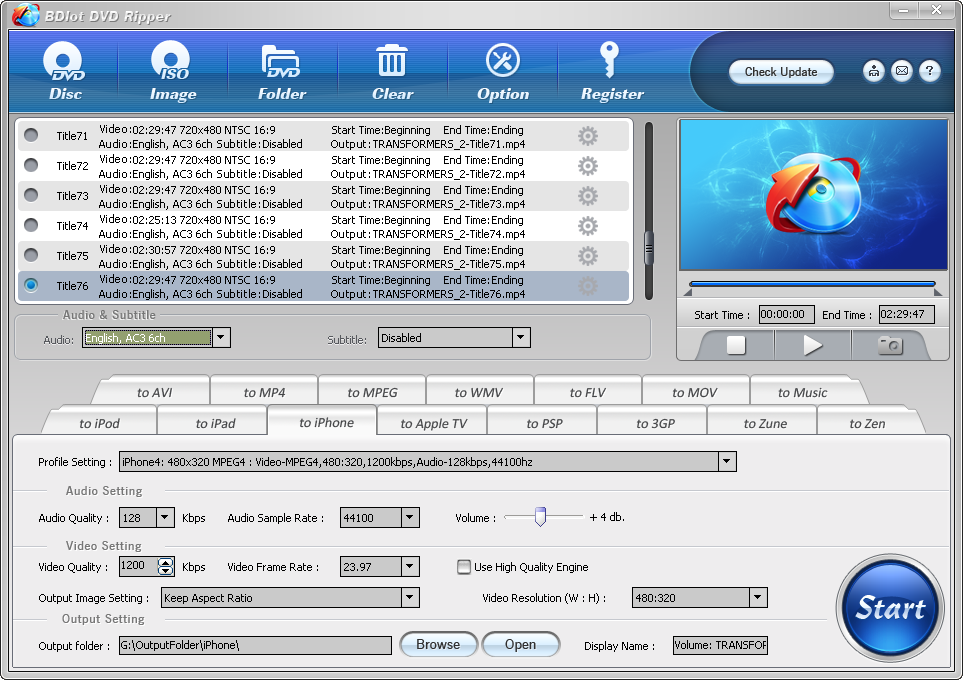Image resolution: width=963 pixels, height=680 pixels.
Task: Open the Option settings
Action: click(x=502, y=71)
